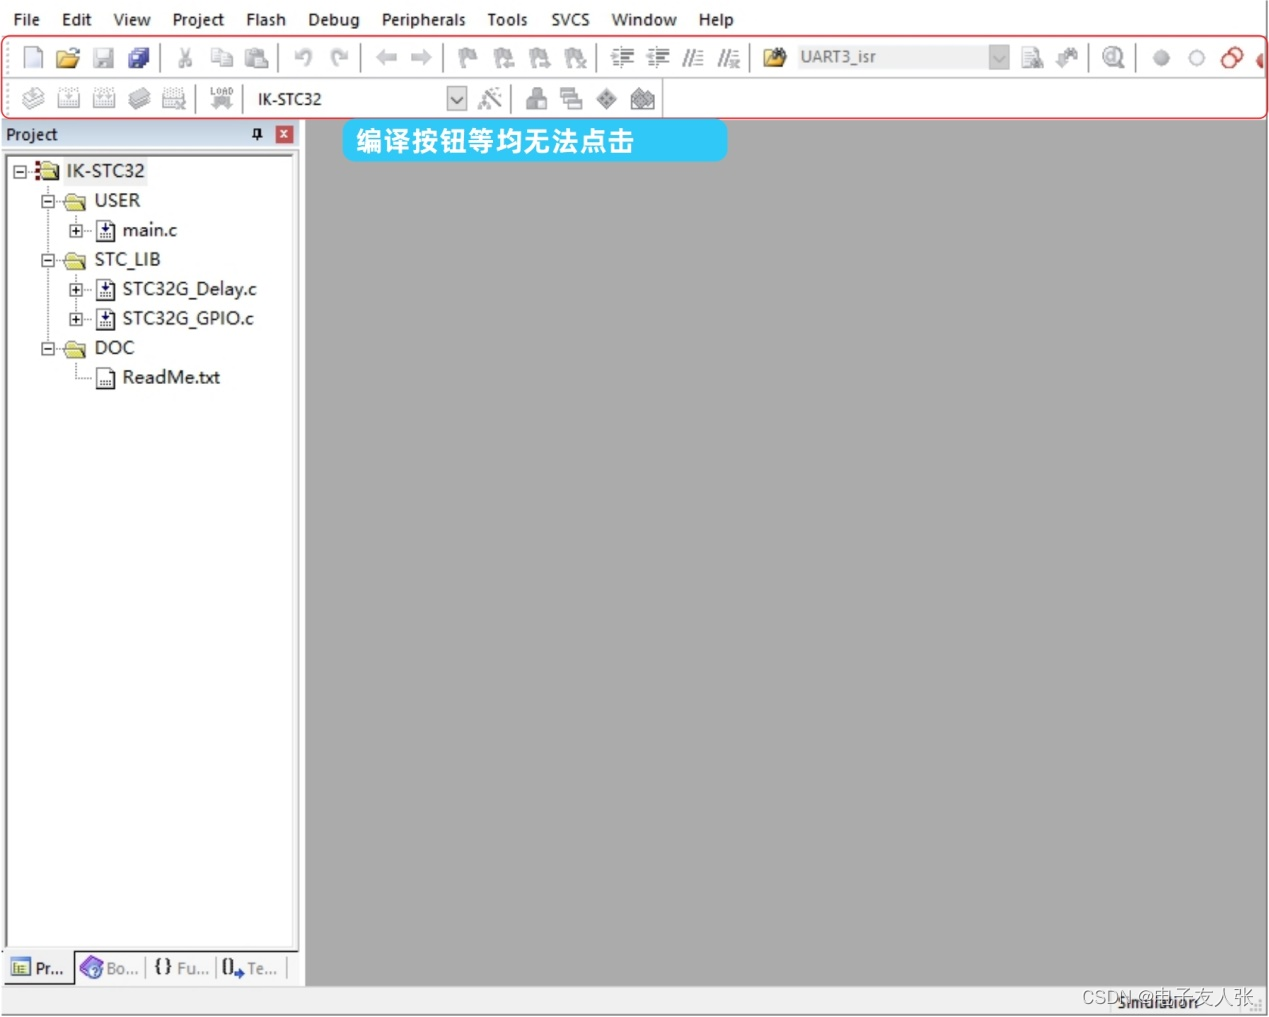Select ReadMe.txt in project tree
This screenshot has height=1017, width=1269.
171,377
